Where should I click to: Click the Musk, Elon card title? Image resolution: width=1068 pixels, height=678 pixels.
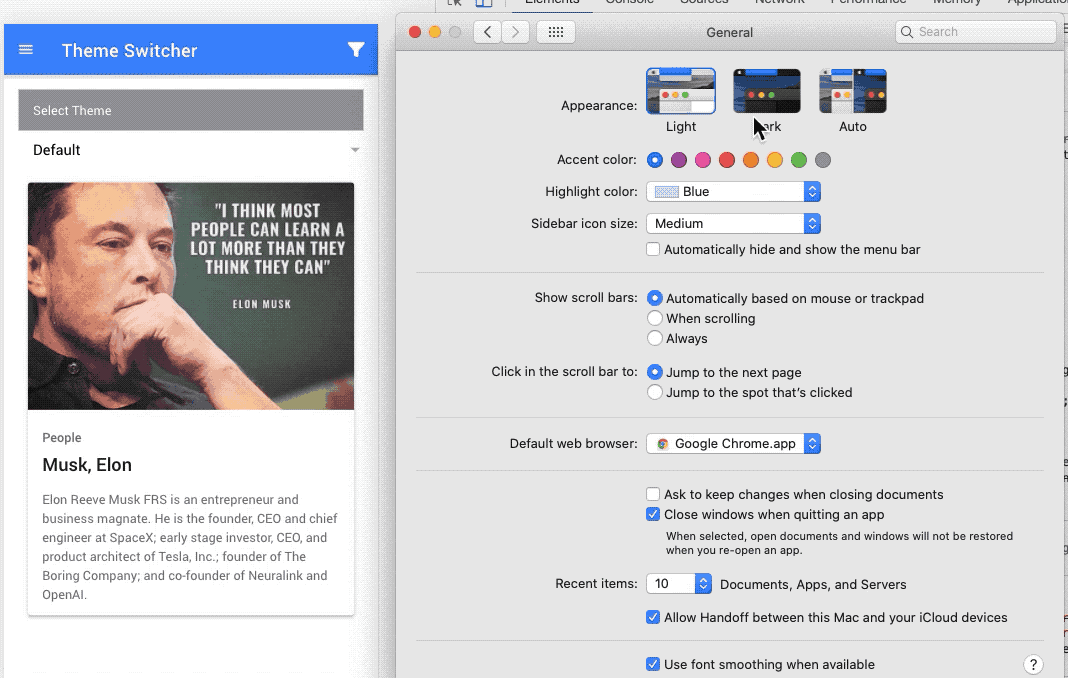pos(87,465)
